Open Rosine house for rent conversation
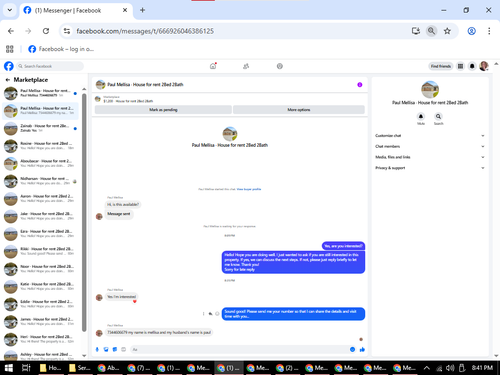This screenshot has width=500, height=375. click(x=40, y=146)
